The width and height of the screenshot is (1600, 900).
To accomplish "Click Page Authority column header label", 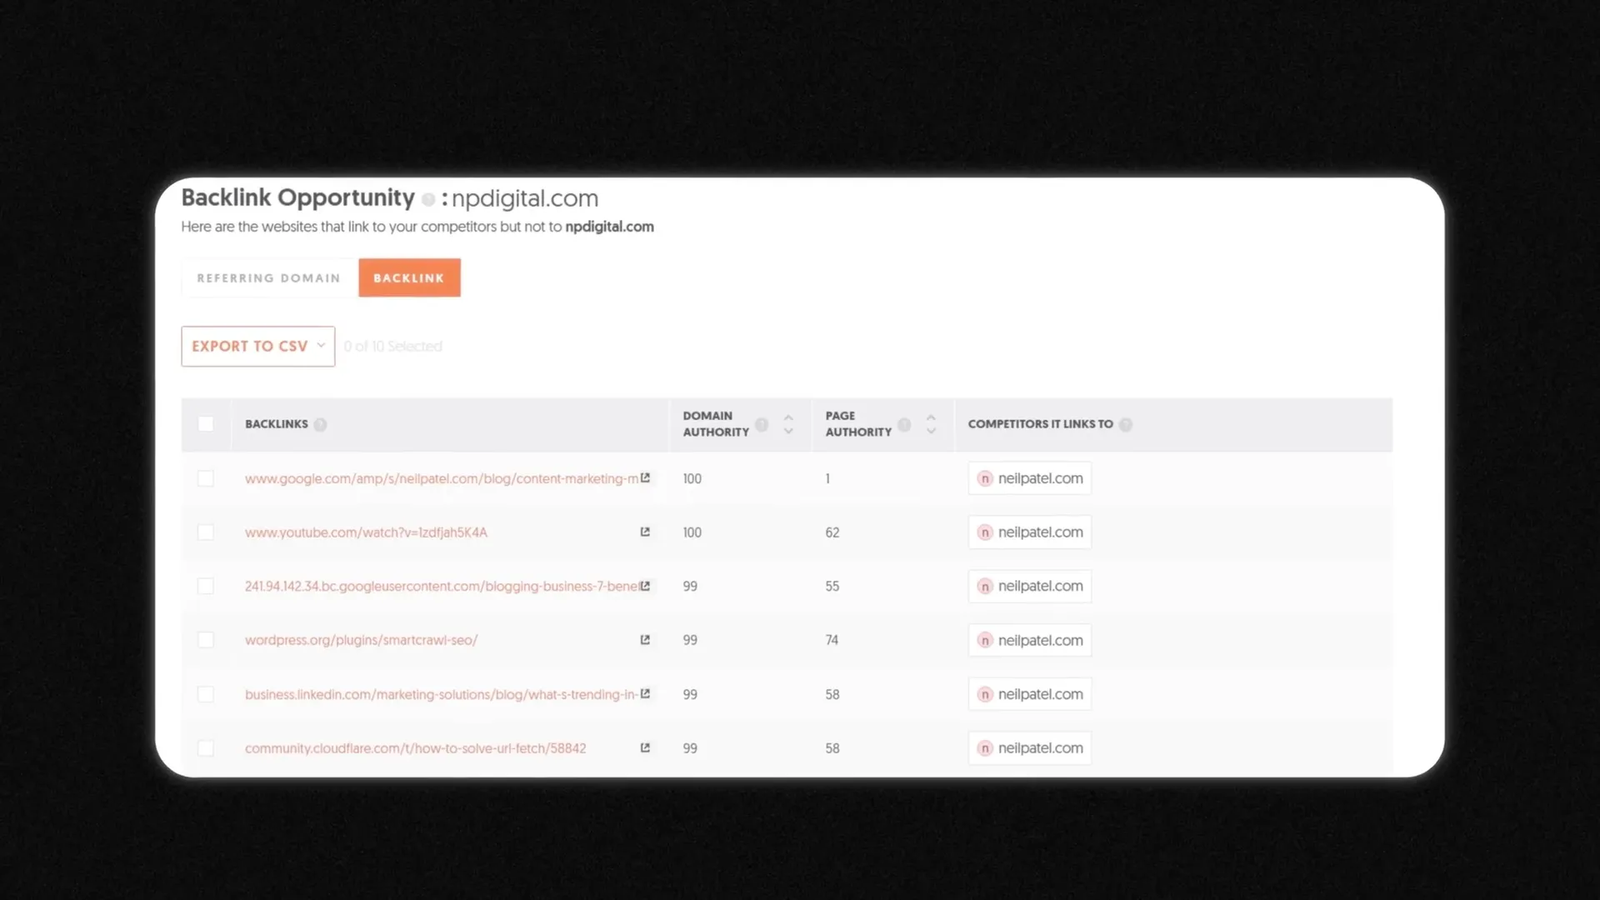I will [858, 424].
